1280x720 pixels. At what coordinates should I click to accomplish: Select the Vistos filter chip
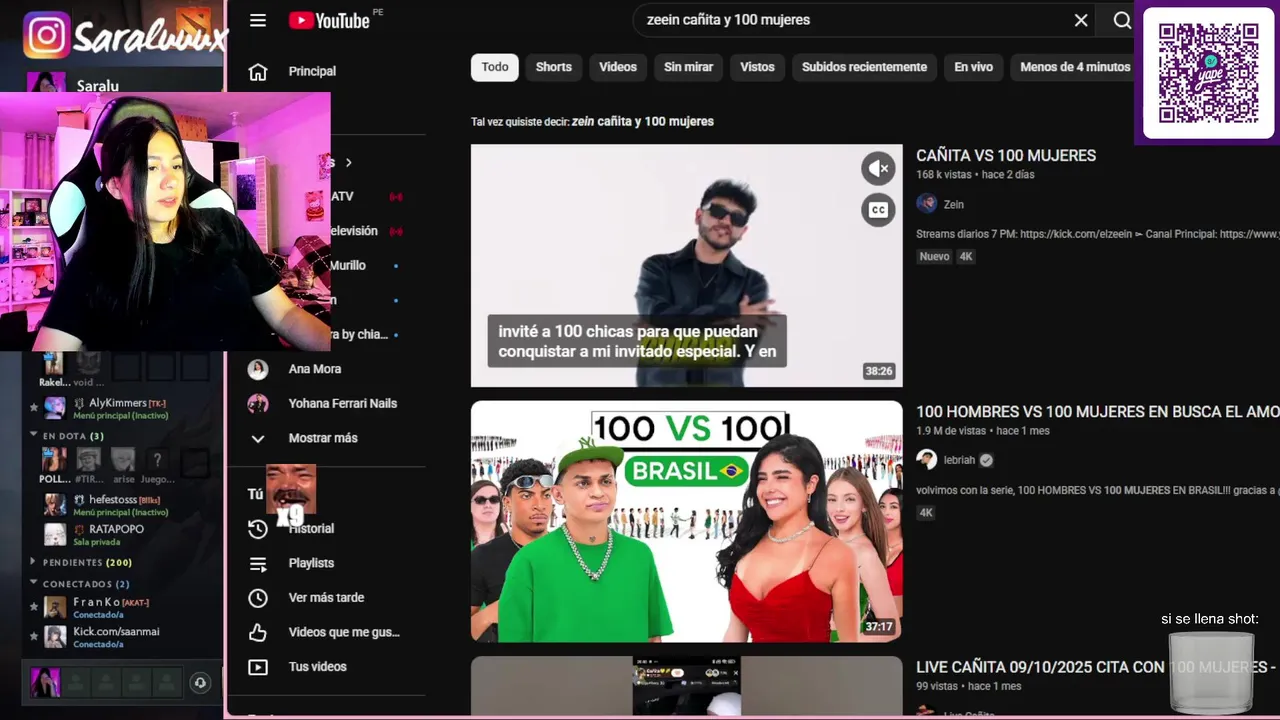pos(757,67)
